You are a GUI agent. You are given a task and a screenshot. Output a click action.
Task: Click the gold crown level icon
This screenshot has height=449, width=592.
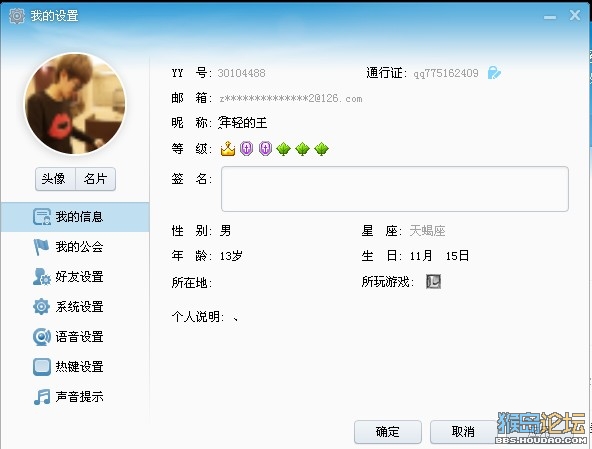228,149
